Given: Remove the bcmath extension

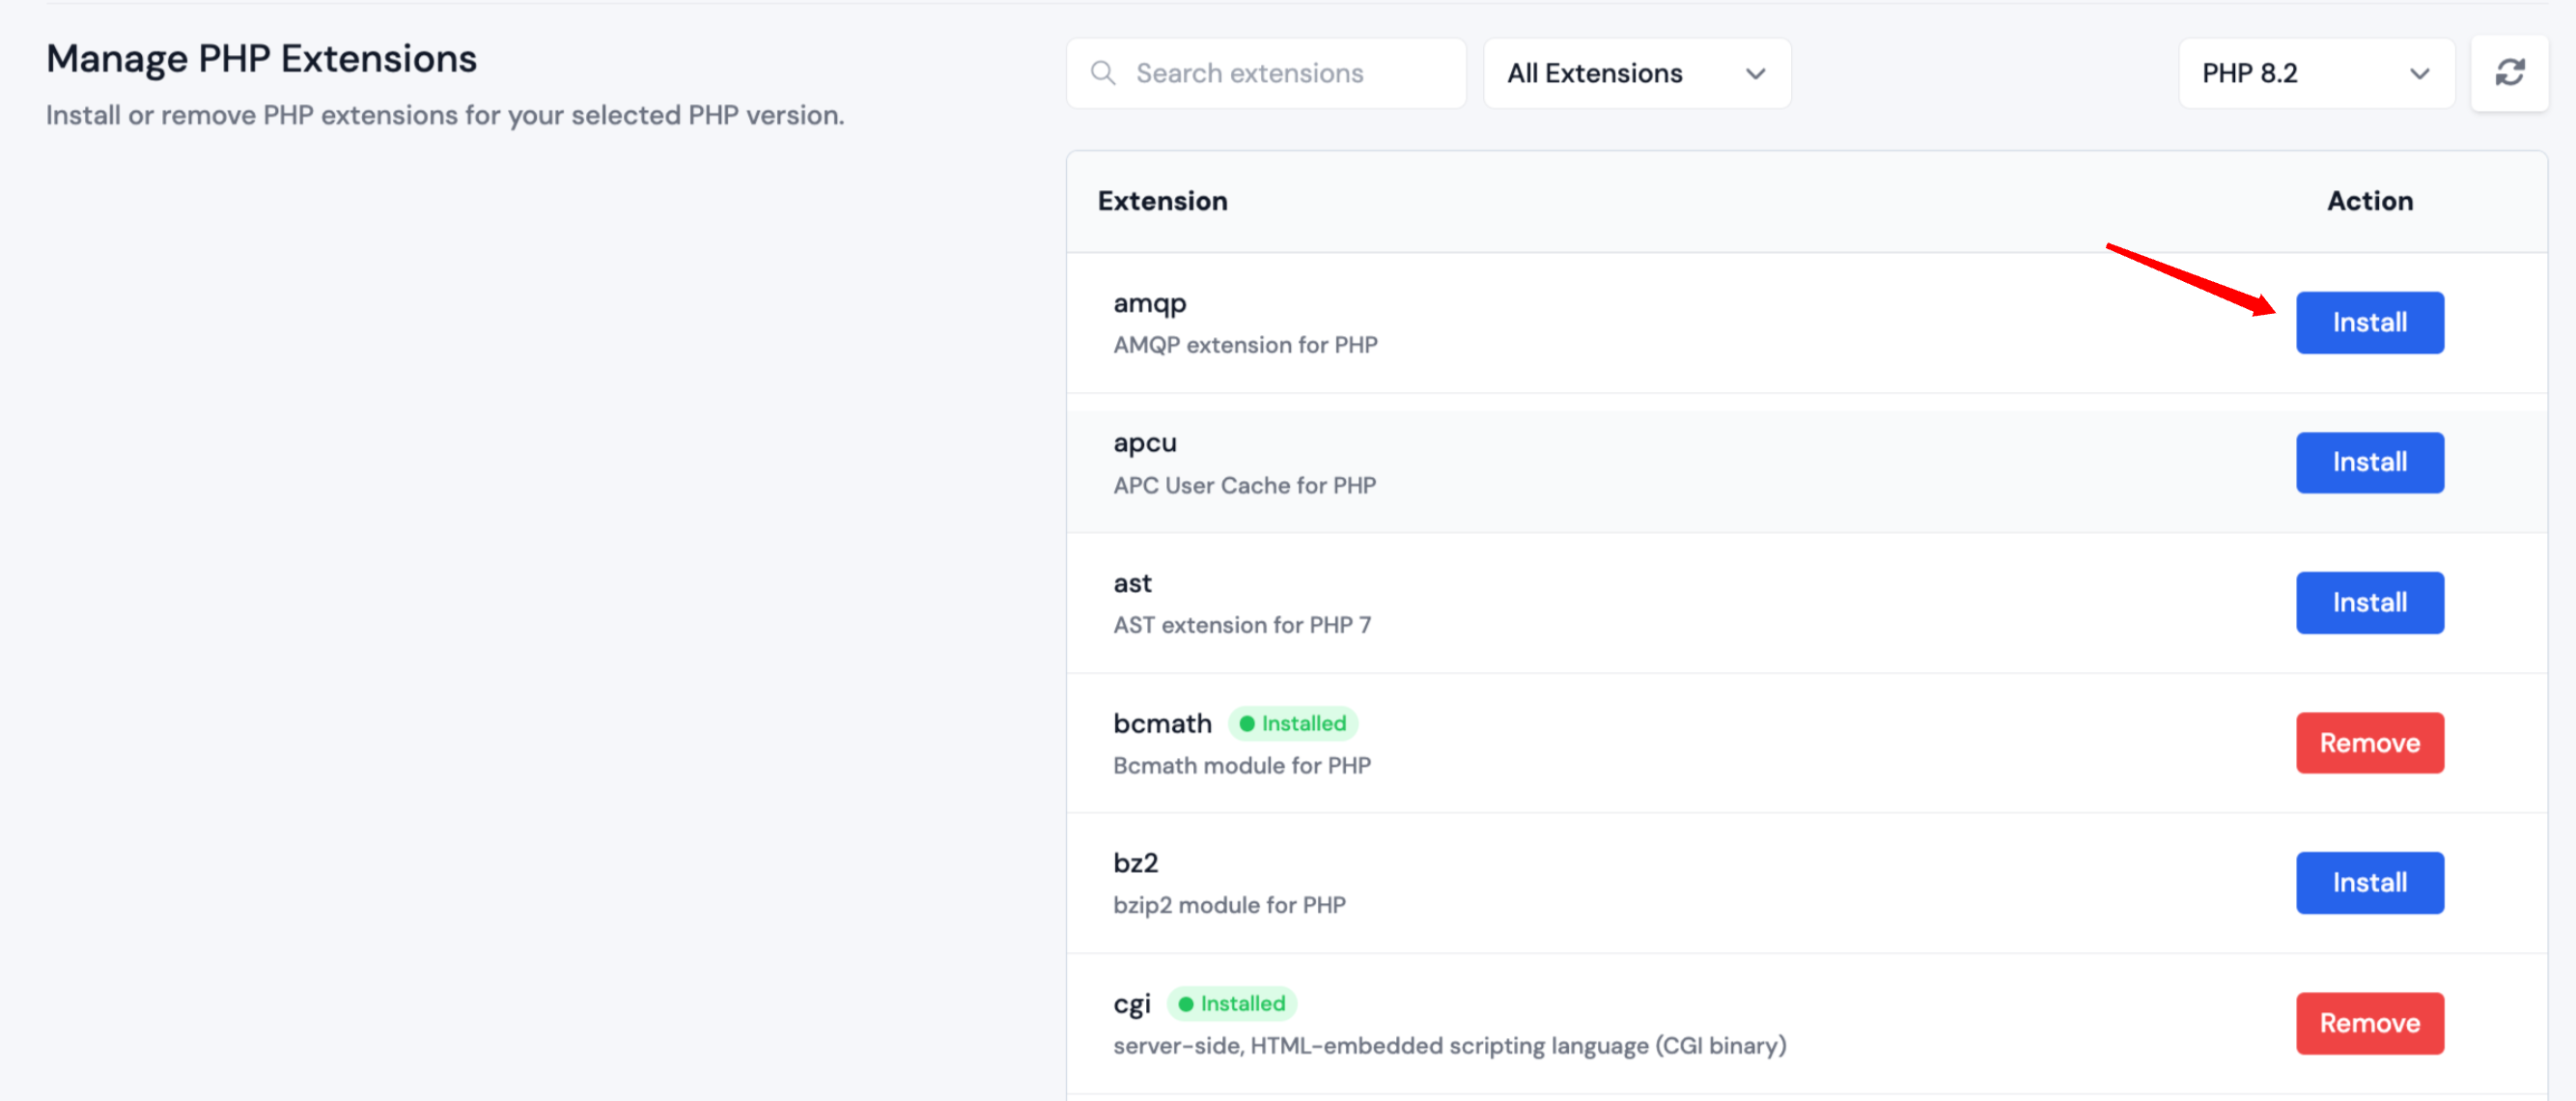Looking at the screenshot, I should pyautogui.click(x=2370, y=742).
